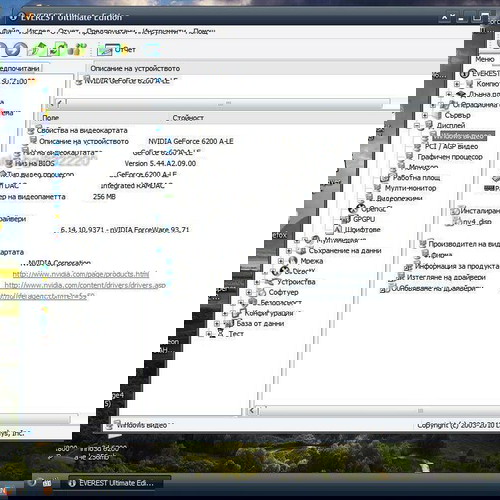Click the 256 MB value
500x500 pixels.
[104, 197]
